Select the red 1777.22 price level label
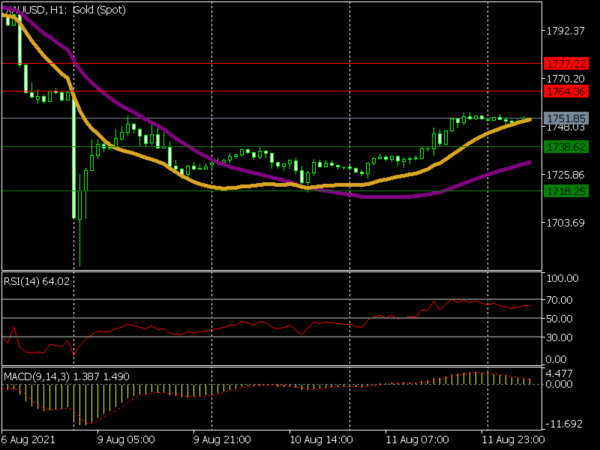Viewport: 600px width, 450px height. point(565,63)
